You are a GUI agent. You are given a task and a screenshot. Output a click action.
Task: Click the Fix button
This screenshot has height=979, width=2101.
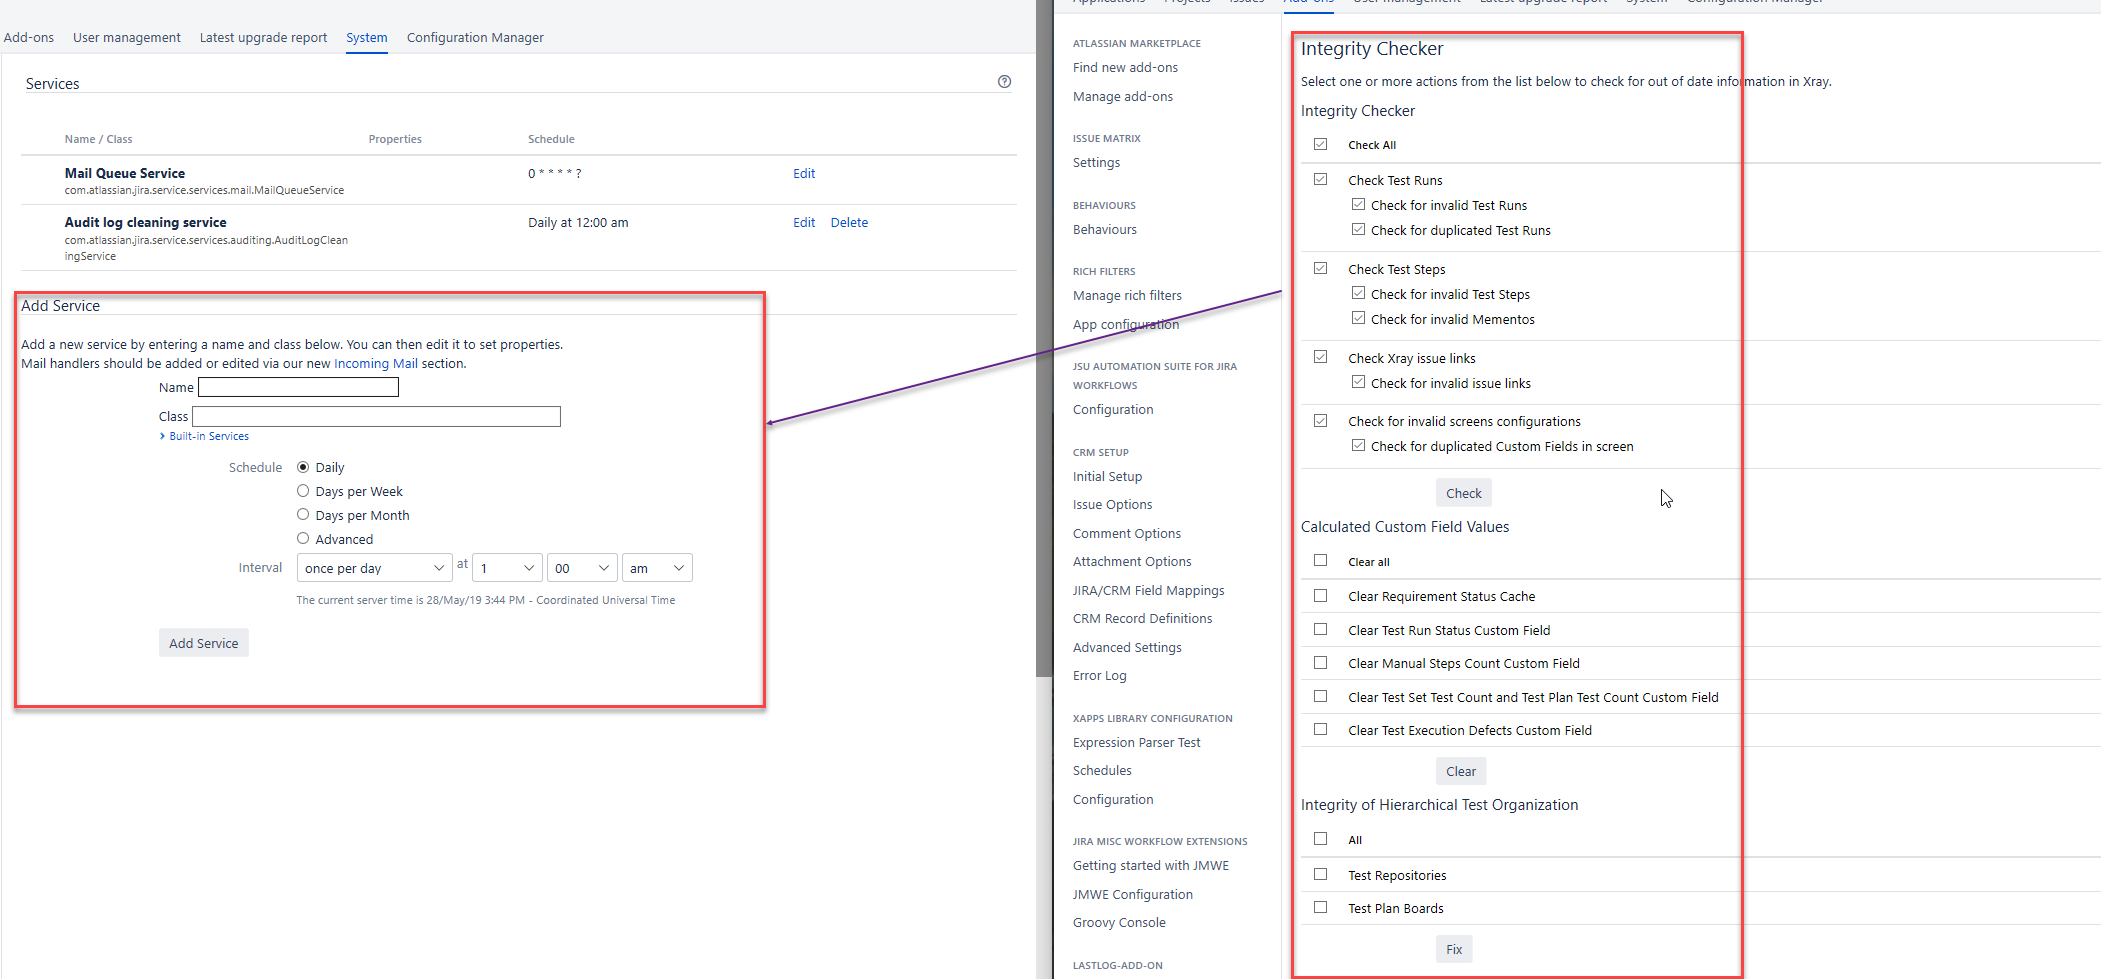point(1454,949)
